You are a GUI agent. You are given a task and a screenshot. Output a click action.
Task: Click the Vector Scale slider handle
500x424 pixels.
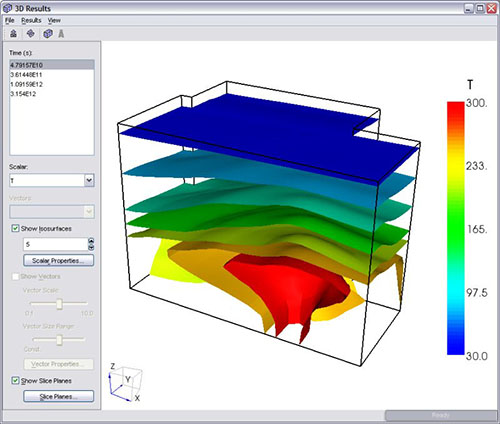point(59,304)
